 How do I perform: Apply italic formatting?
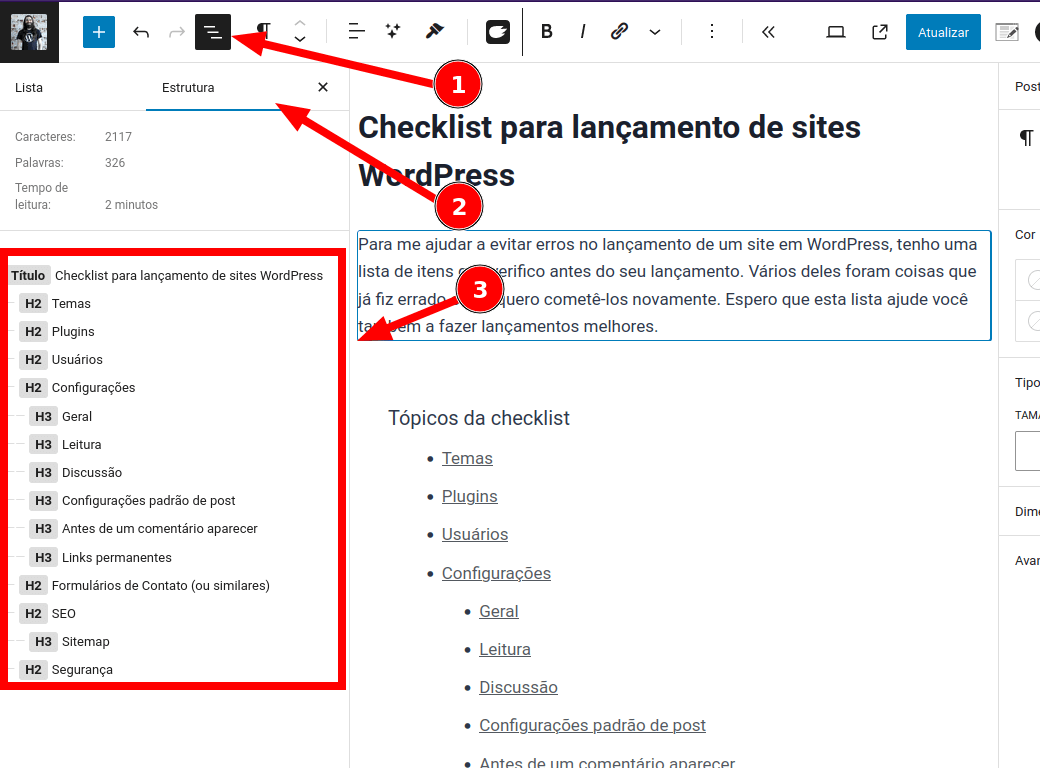(583, 32)
